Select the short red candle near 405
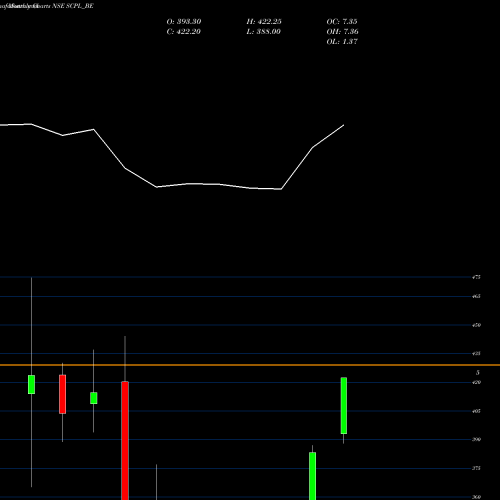 pos(62,394)
